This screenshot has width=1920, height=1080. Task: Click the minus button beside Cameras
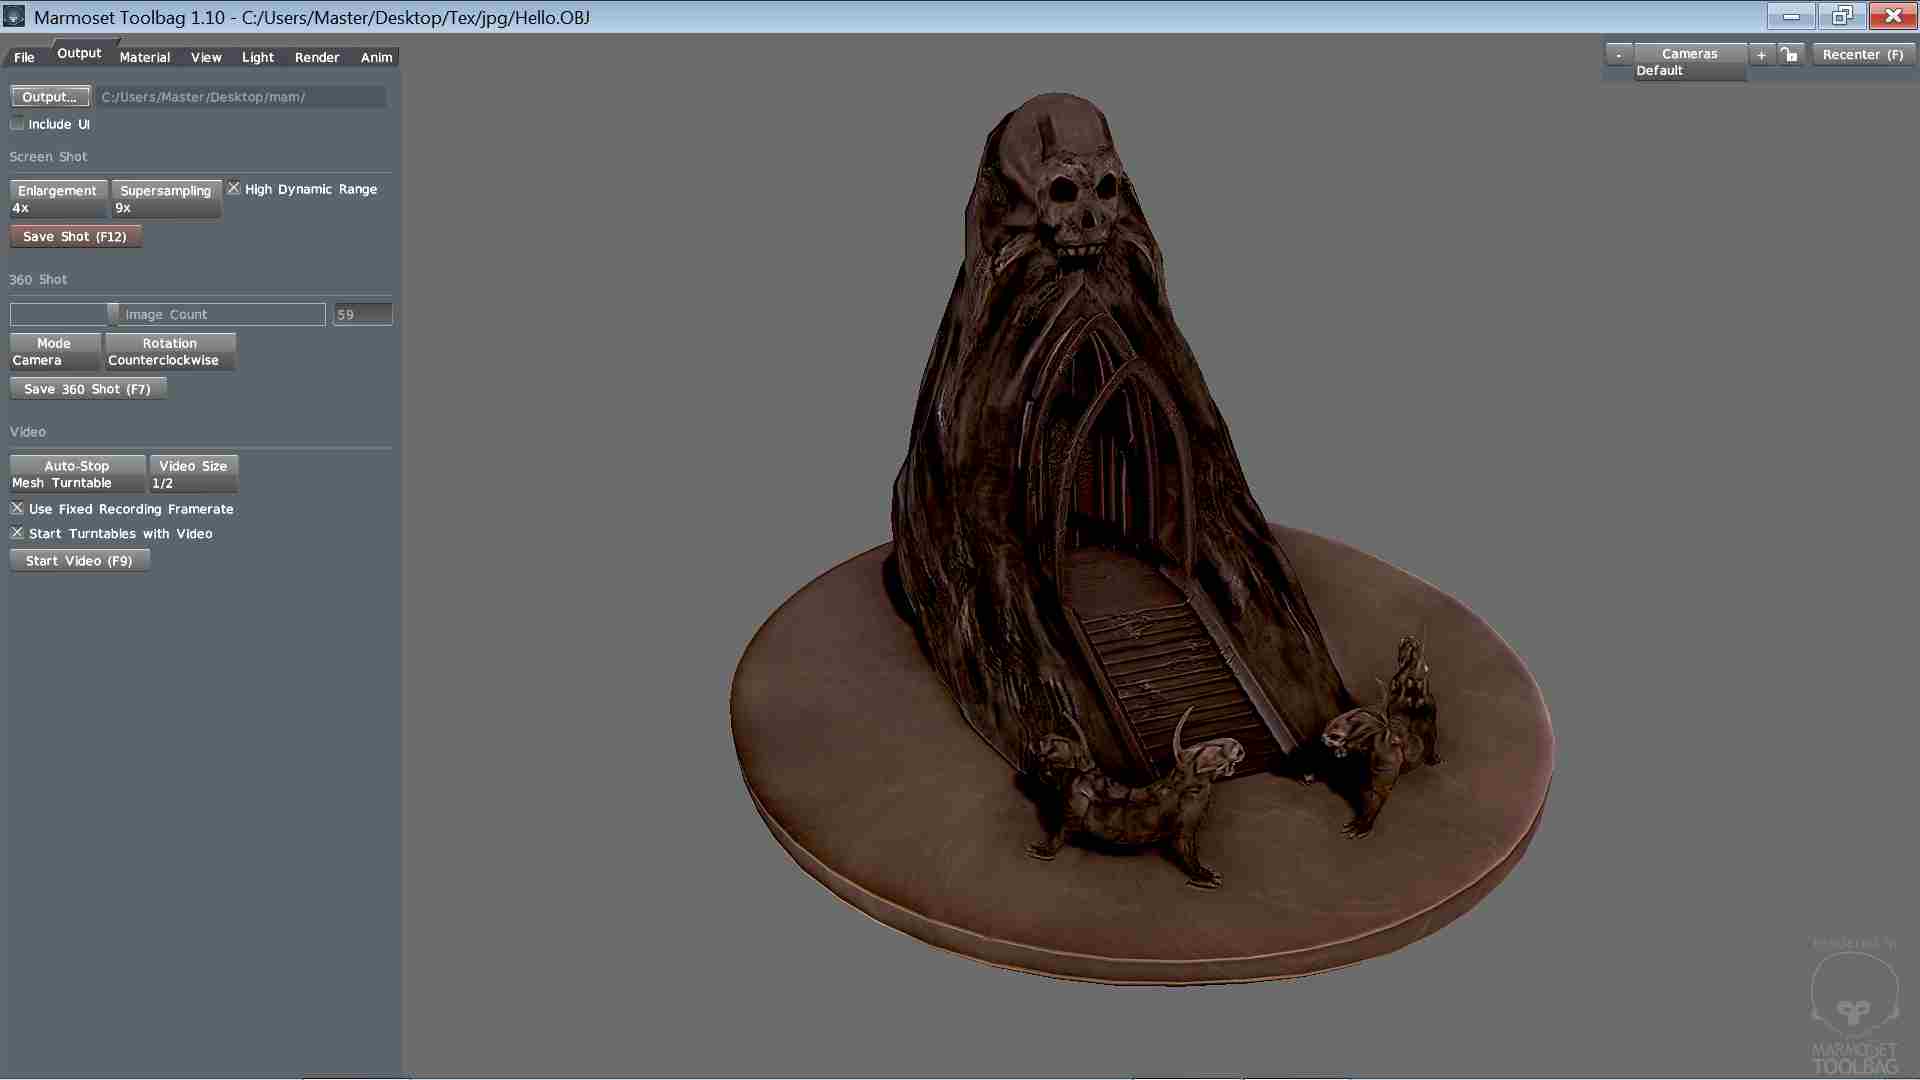pos(1618,55)
